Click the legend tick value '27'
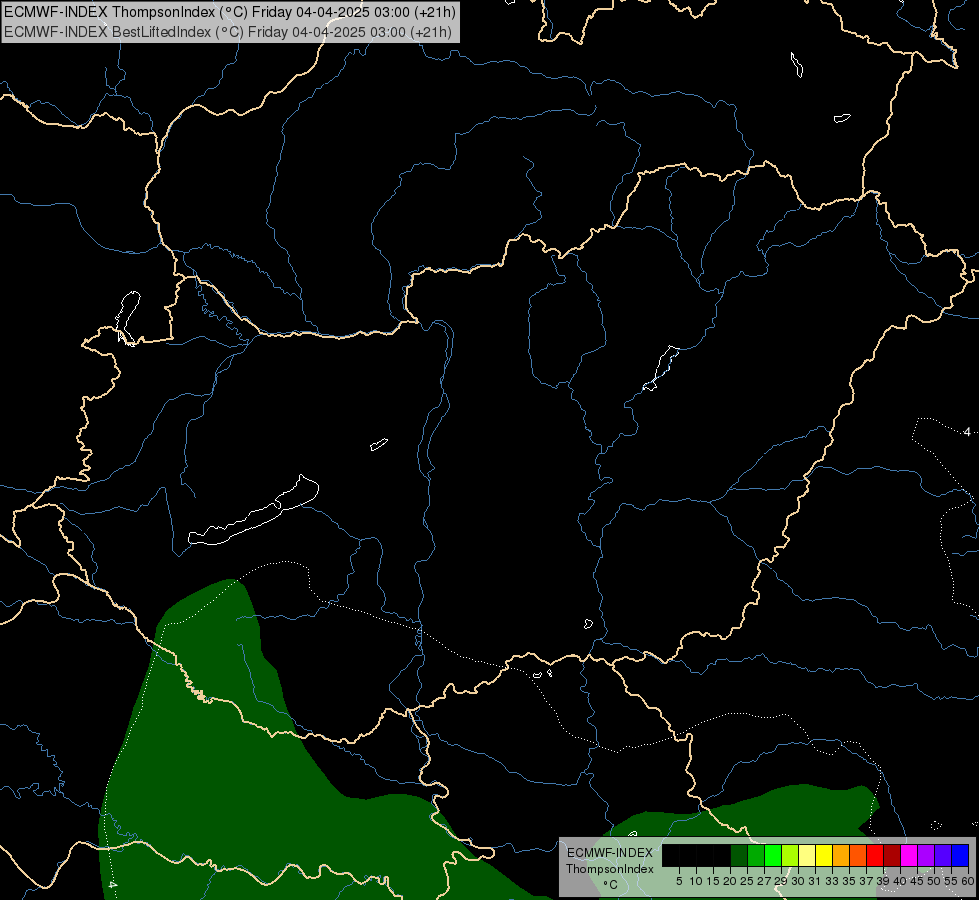This screenshot has width=979, height=900. [764, 881]
